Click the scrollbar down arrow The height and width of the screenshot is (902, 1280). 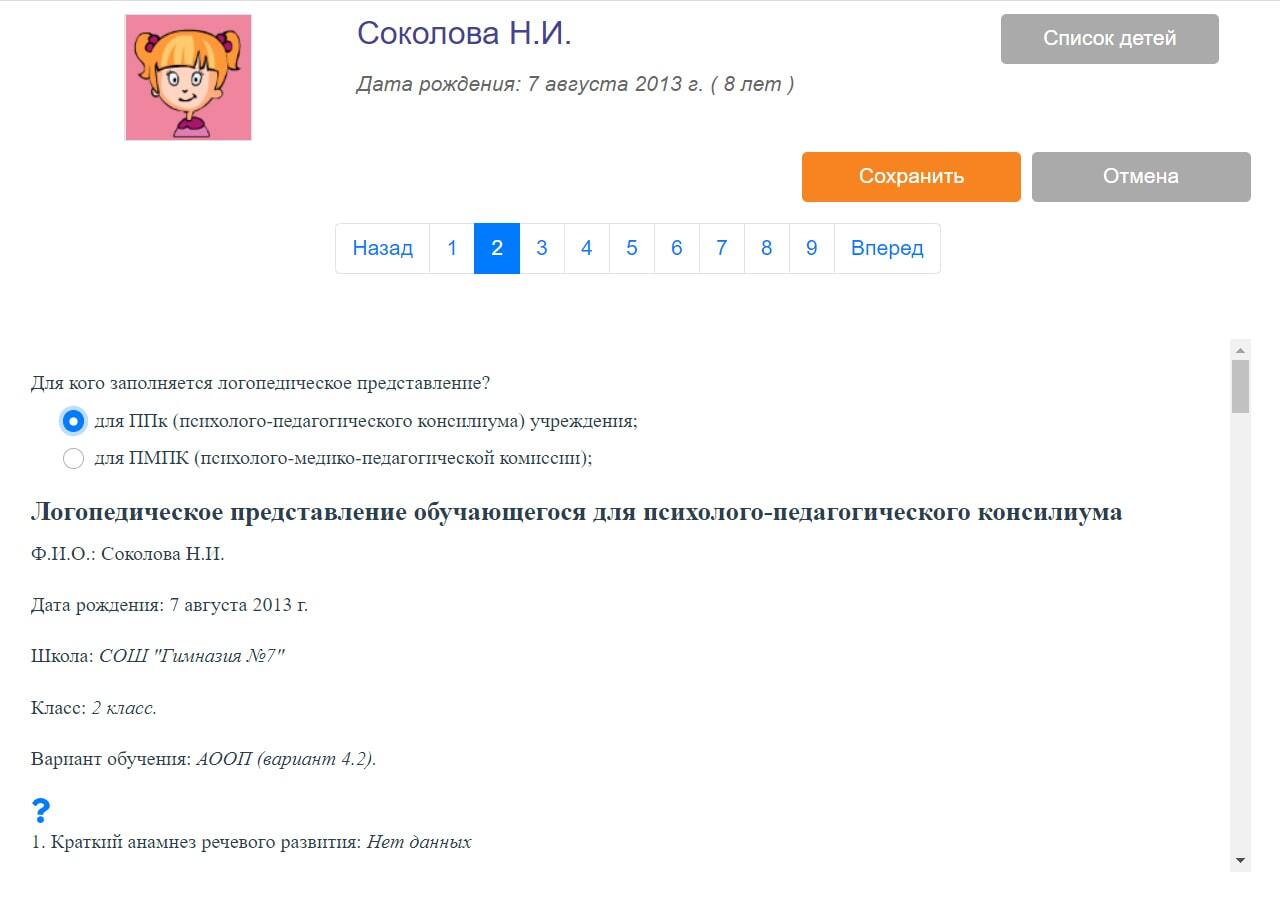tap(1241, 861)
